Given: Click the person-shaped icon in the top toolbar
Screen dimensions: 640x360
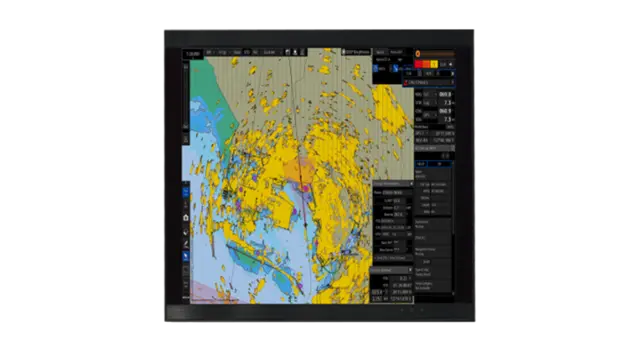Looking at the screenshot, I should (295, 52).
